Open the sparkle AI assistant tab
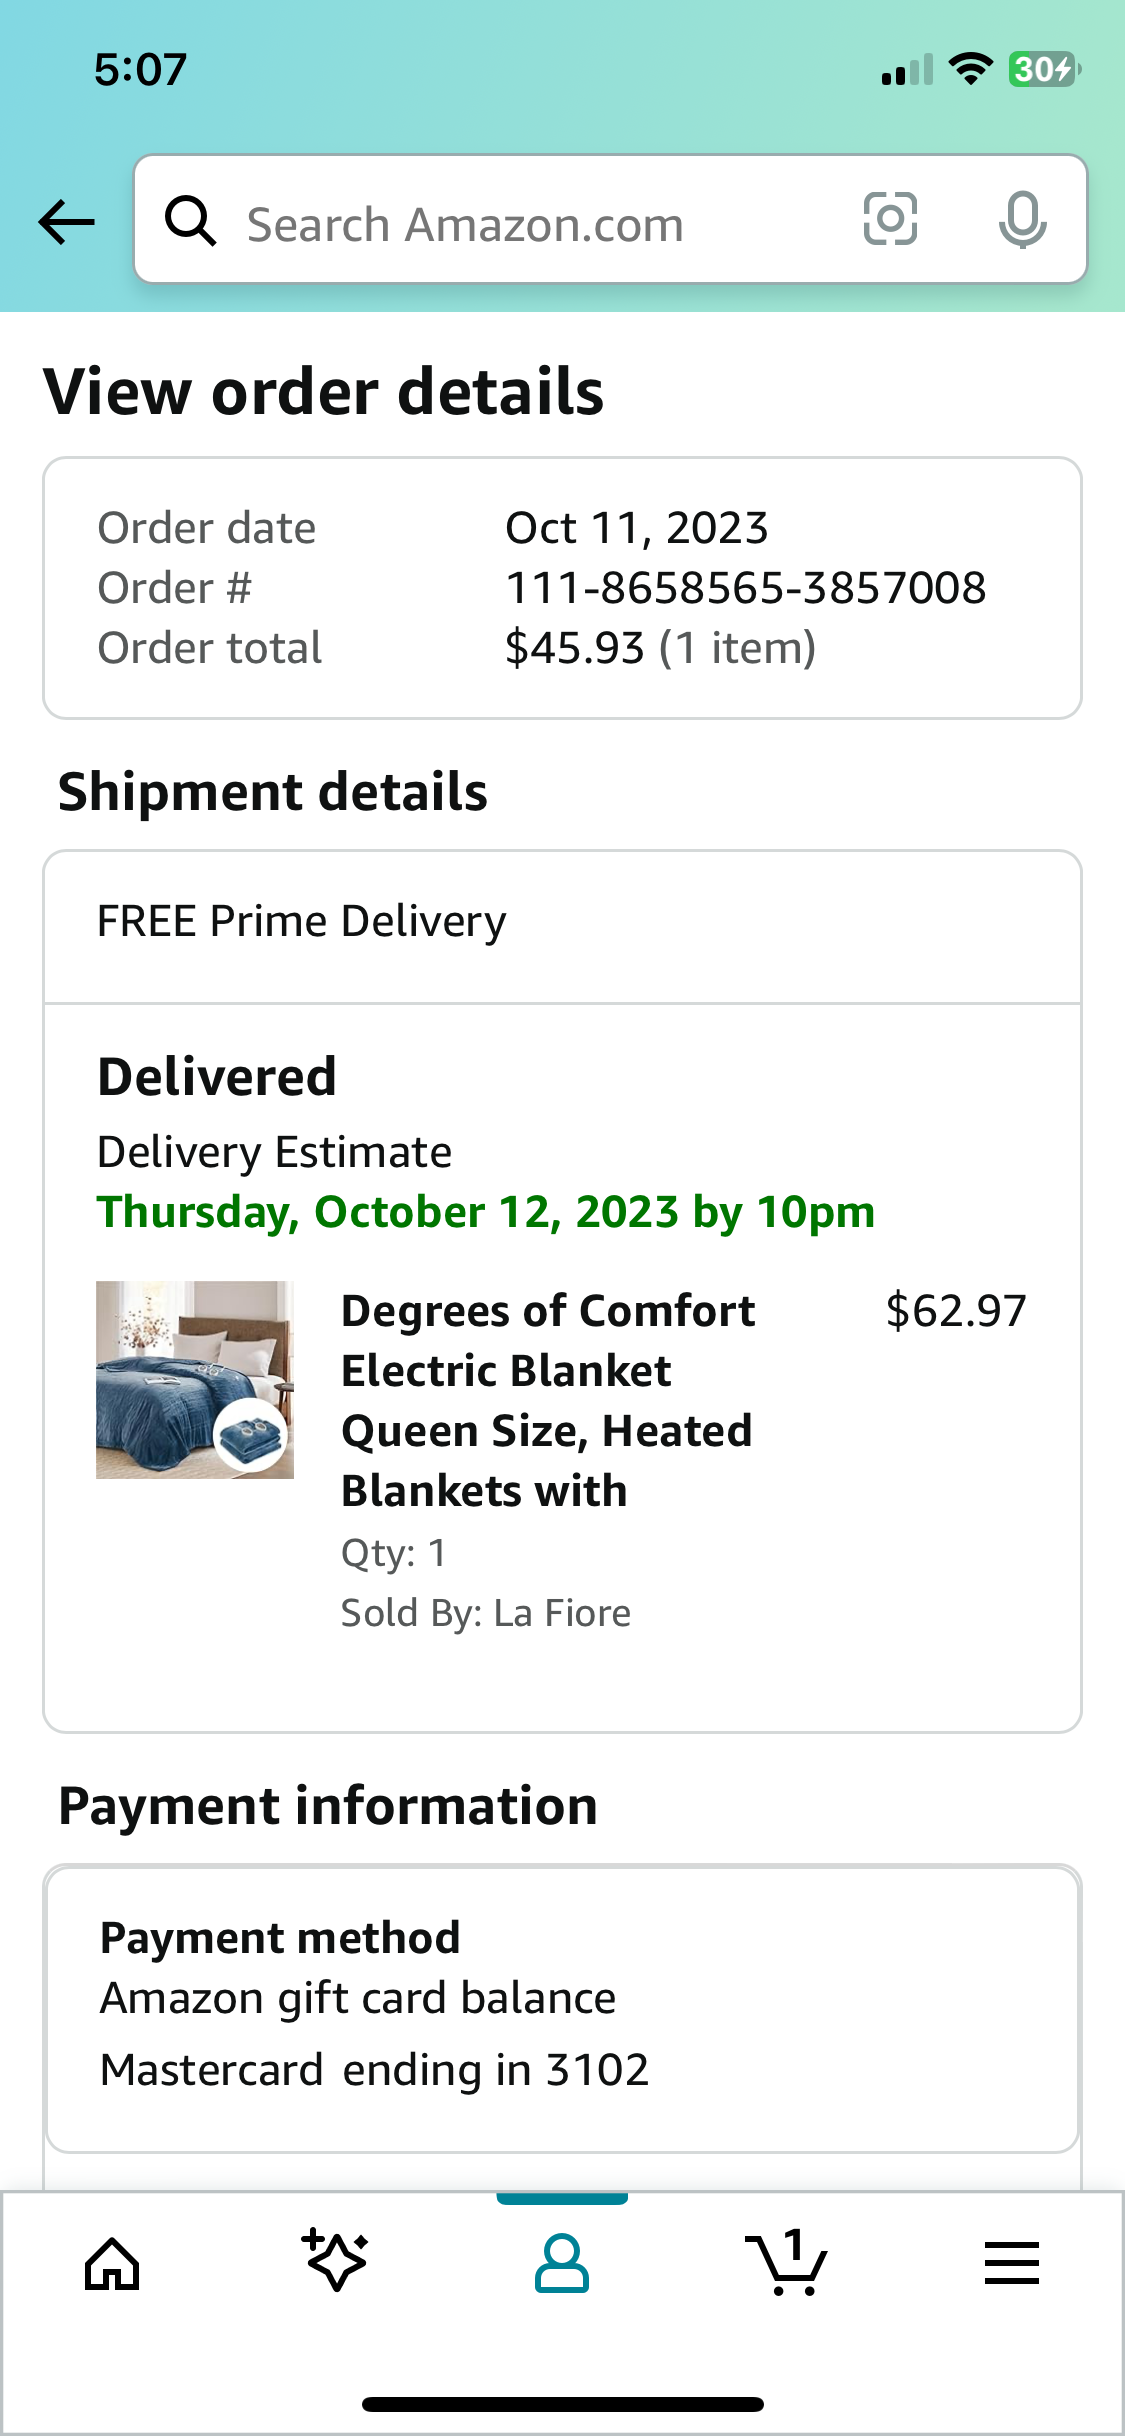 point(336,2260)
